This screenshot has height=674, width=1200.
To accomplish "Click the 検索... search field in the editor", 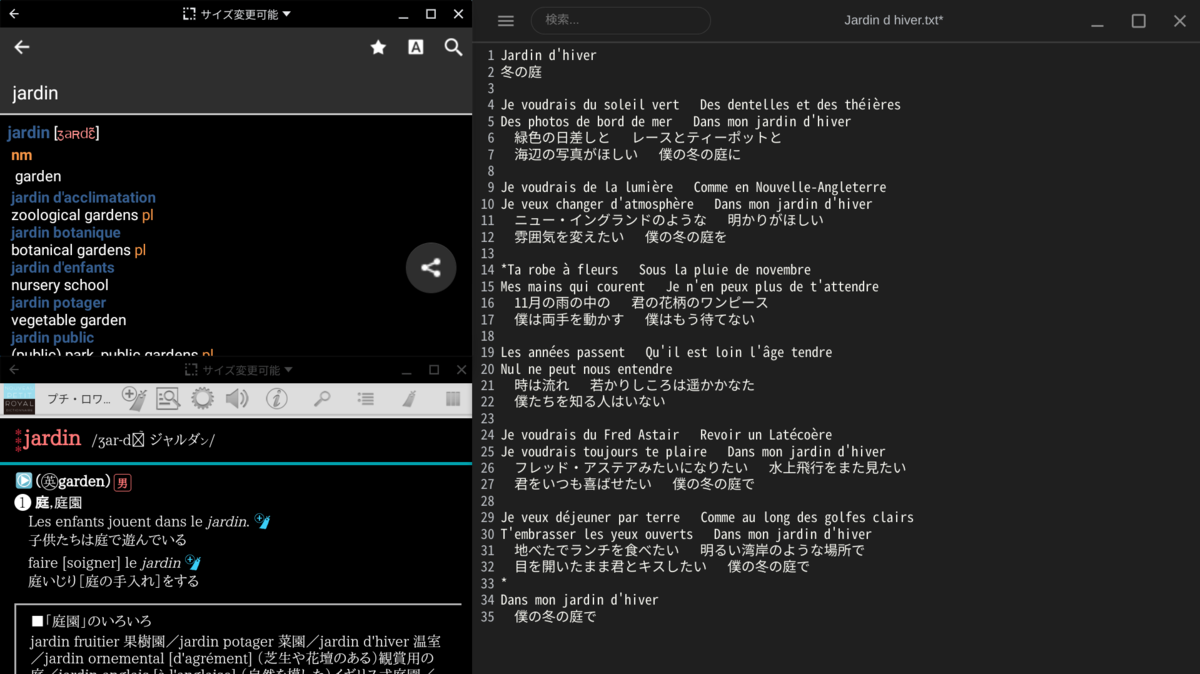I will tap(620, 20).
